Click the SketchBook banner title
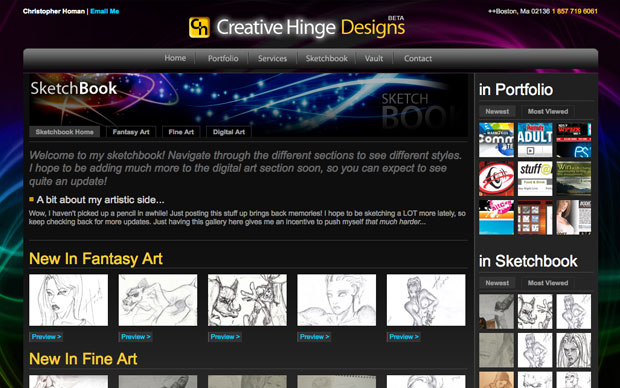 click(74, 89)
